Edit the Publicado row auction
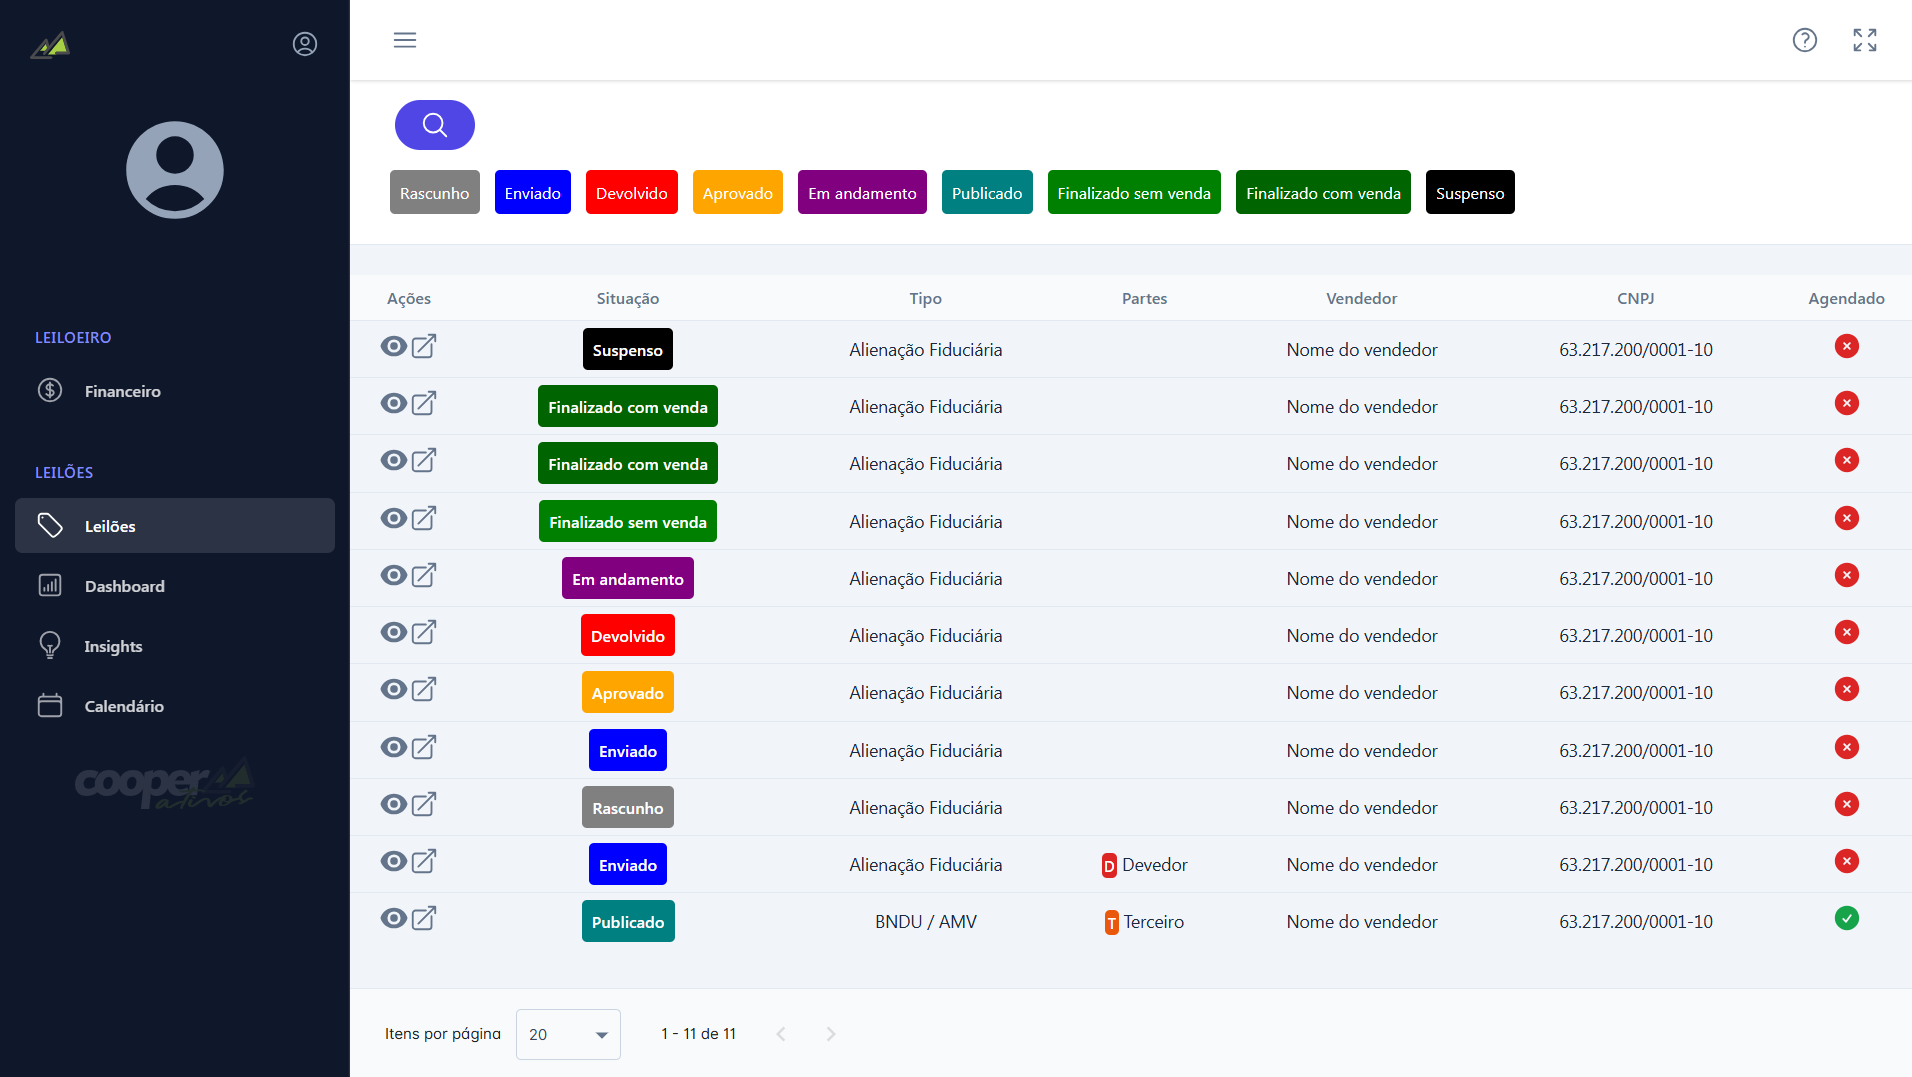 424,918
